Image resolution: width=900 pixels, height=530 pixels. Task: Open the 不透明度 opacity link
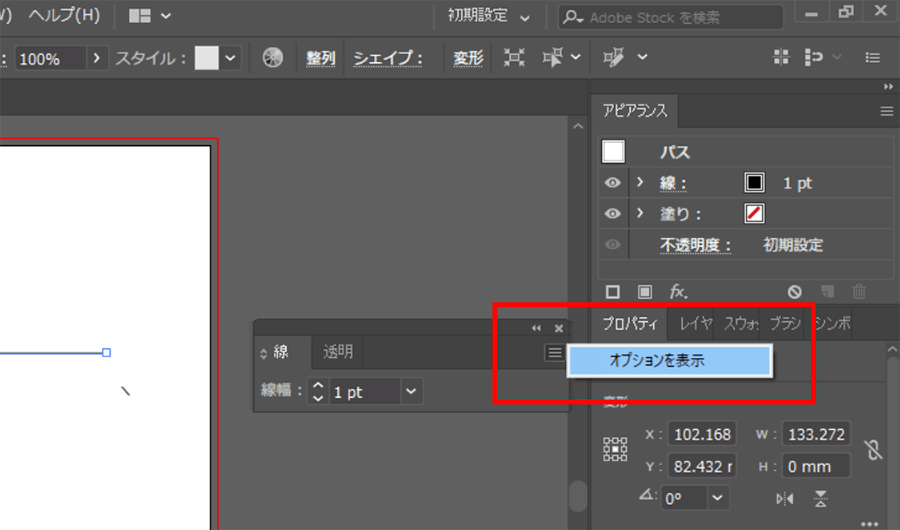click(x=695, y=245)
